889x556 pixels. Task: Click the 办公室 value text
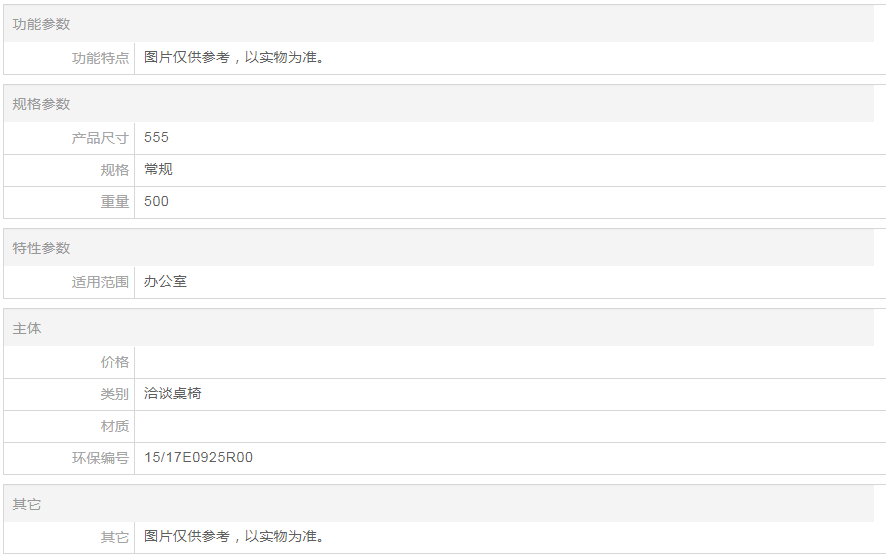click(x=165, y=282)
